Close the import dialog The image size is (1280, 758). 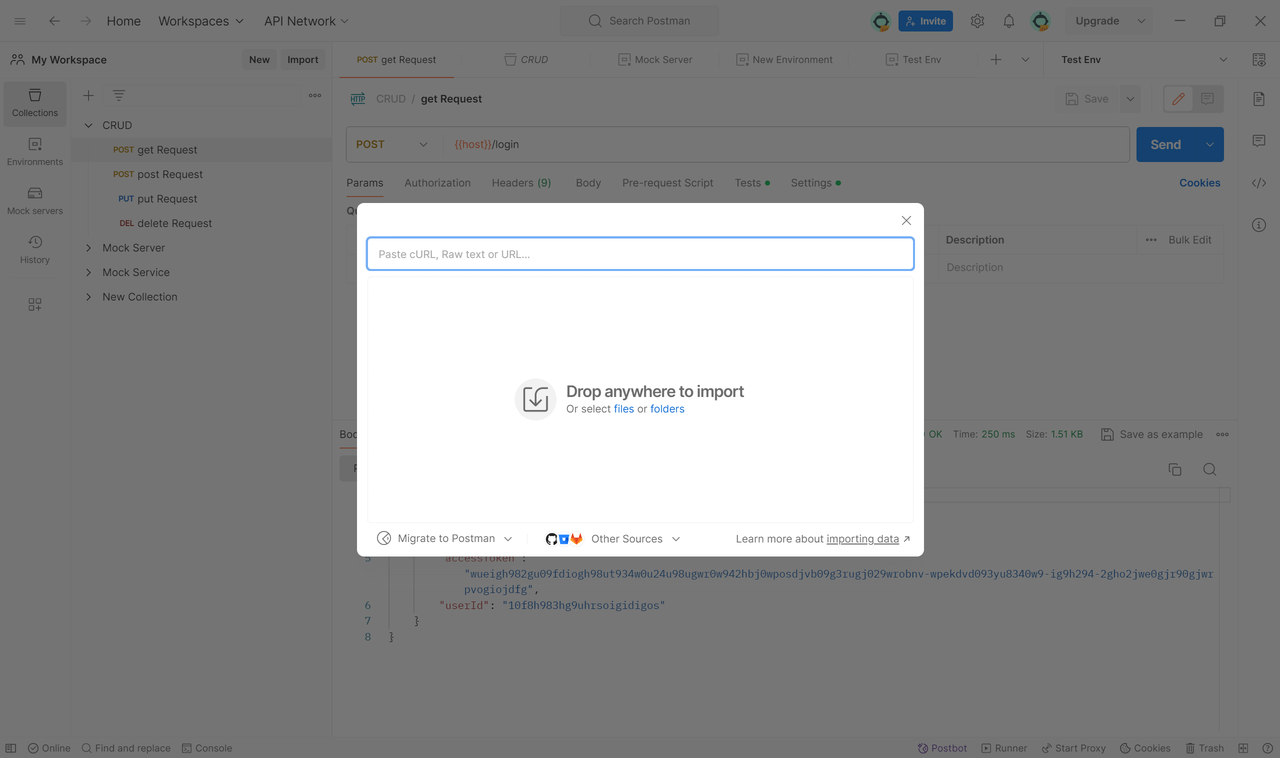point(906,221)
